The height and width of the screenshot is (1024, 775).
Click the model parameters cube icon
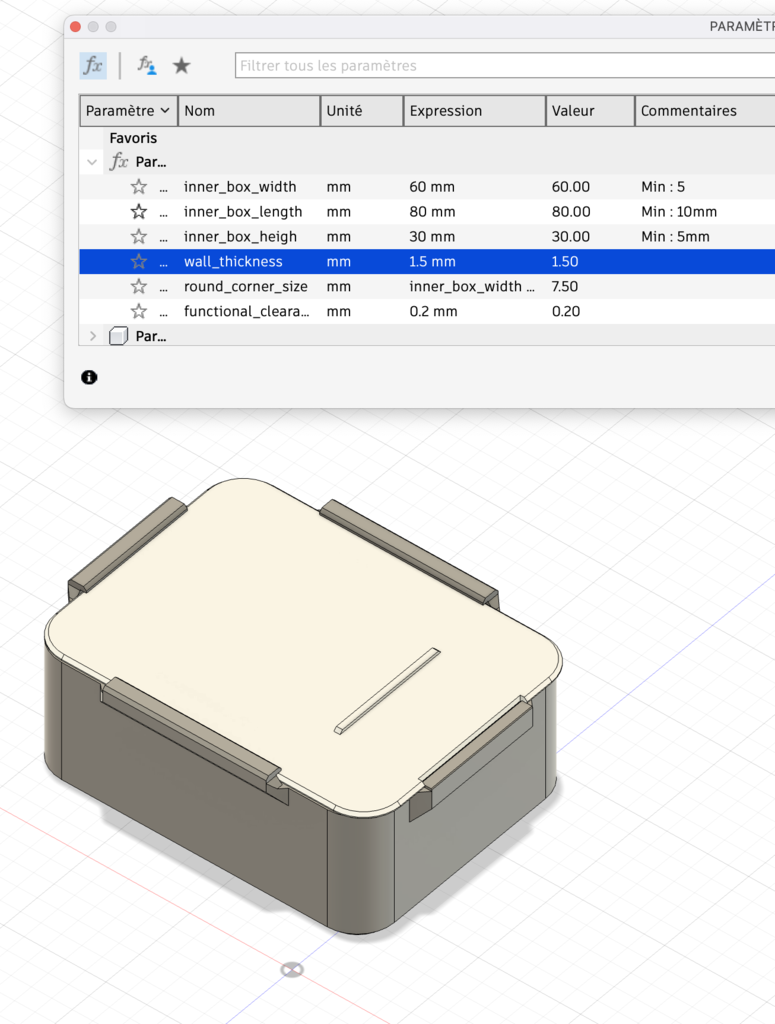pyautogui.click(x=118, y=337)
